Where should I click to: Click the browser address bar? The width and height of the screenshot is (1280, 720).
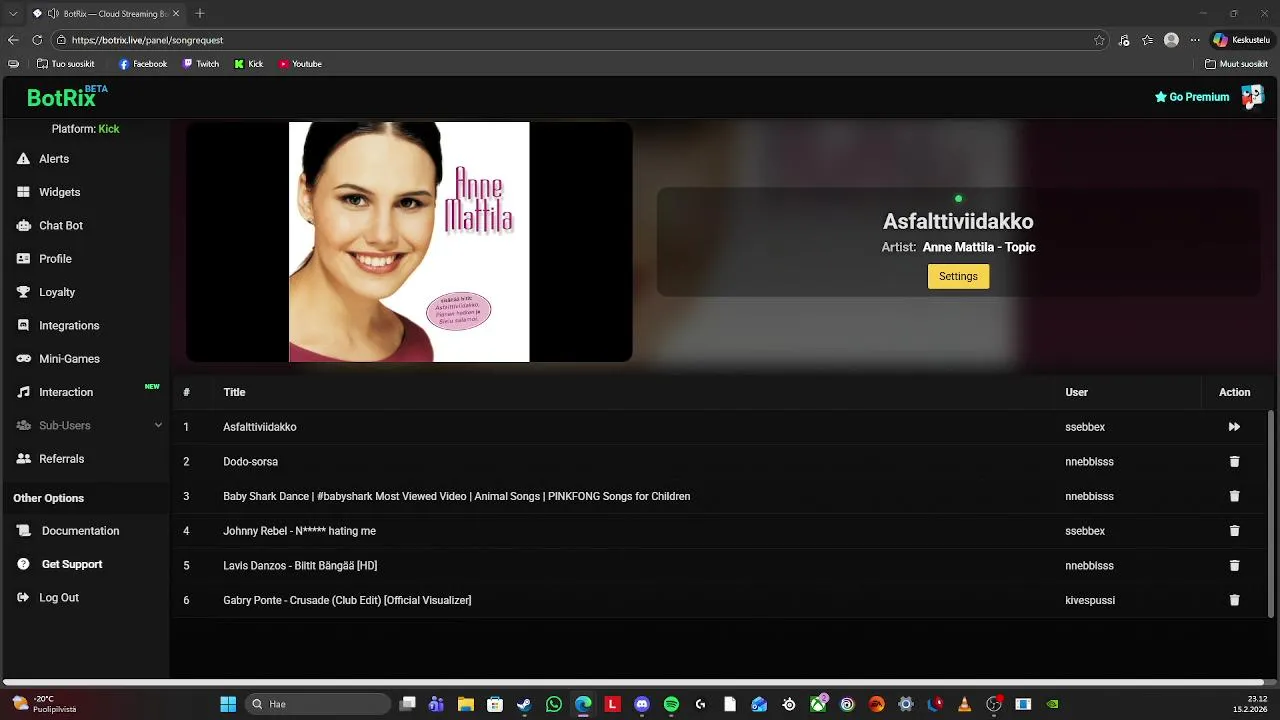[x=580, y=40]
